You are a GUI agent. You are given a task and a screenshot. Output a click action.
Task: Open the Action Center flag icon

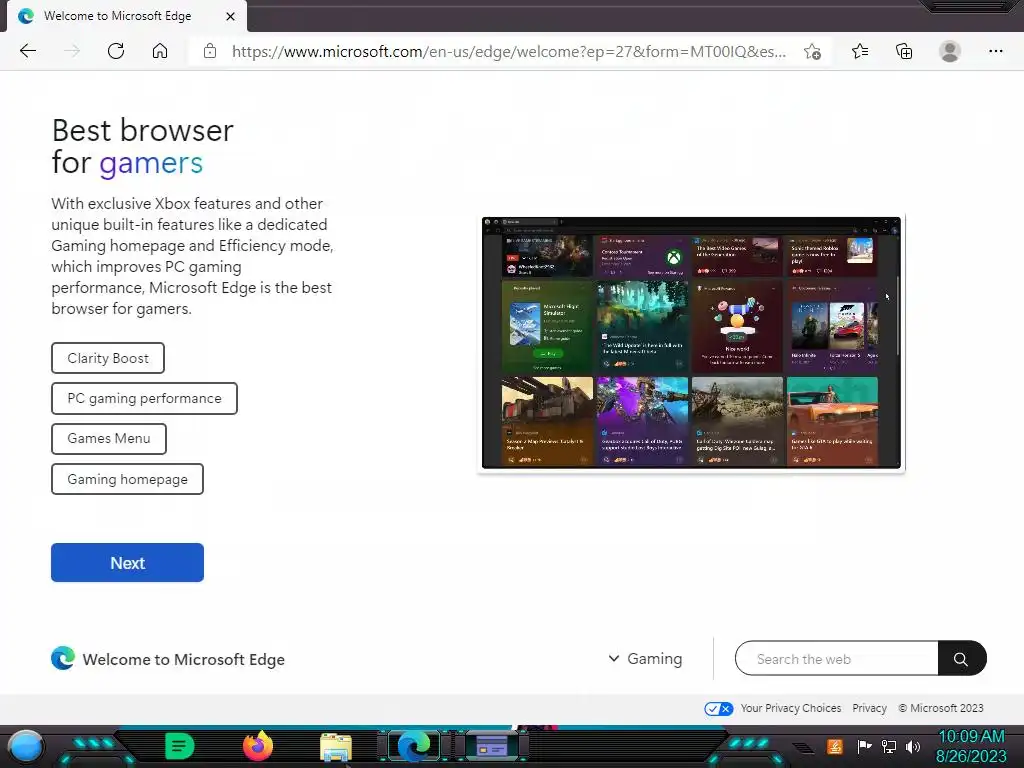864,746
